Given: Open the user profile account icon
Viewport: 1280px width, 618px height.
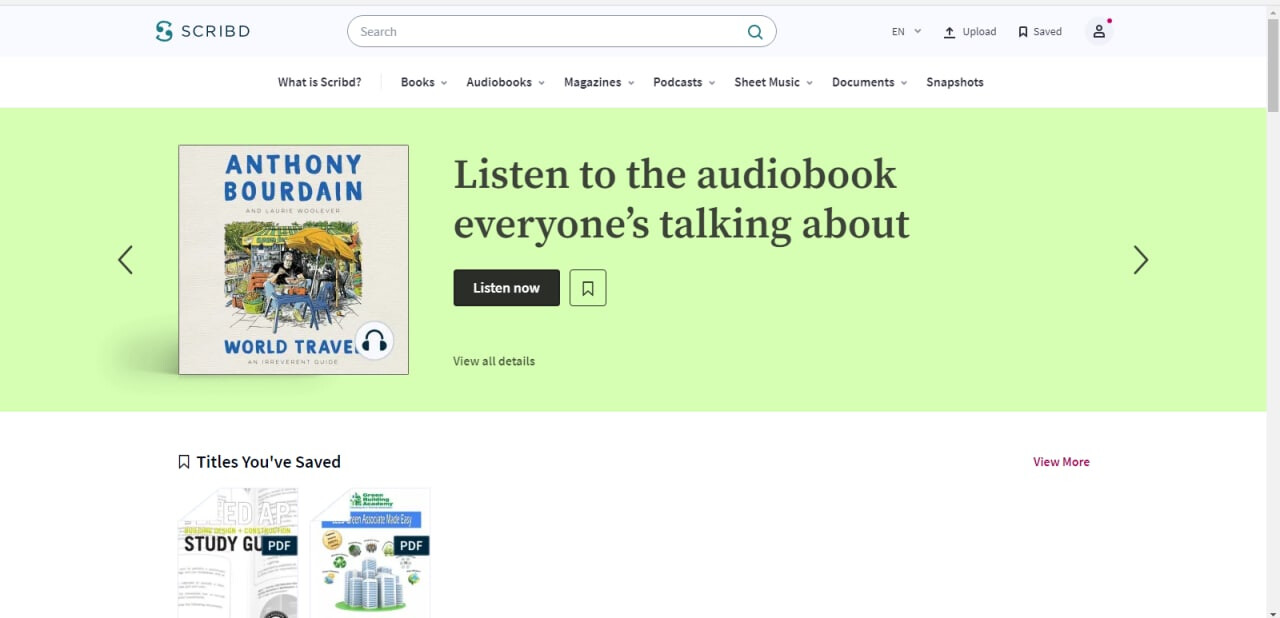Looking at the screenshot, I should pos(1098,32).
